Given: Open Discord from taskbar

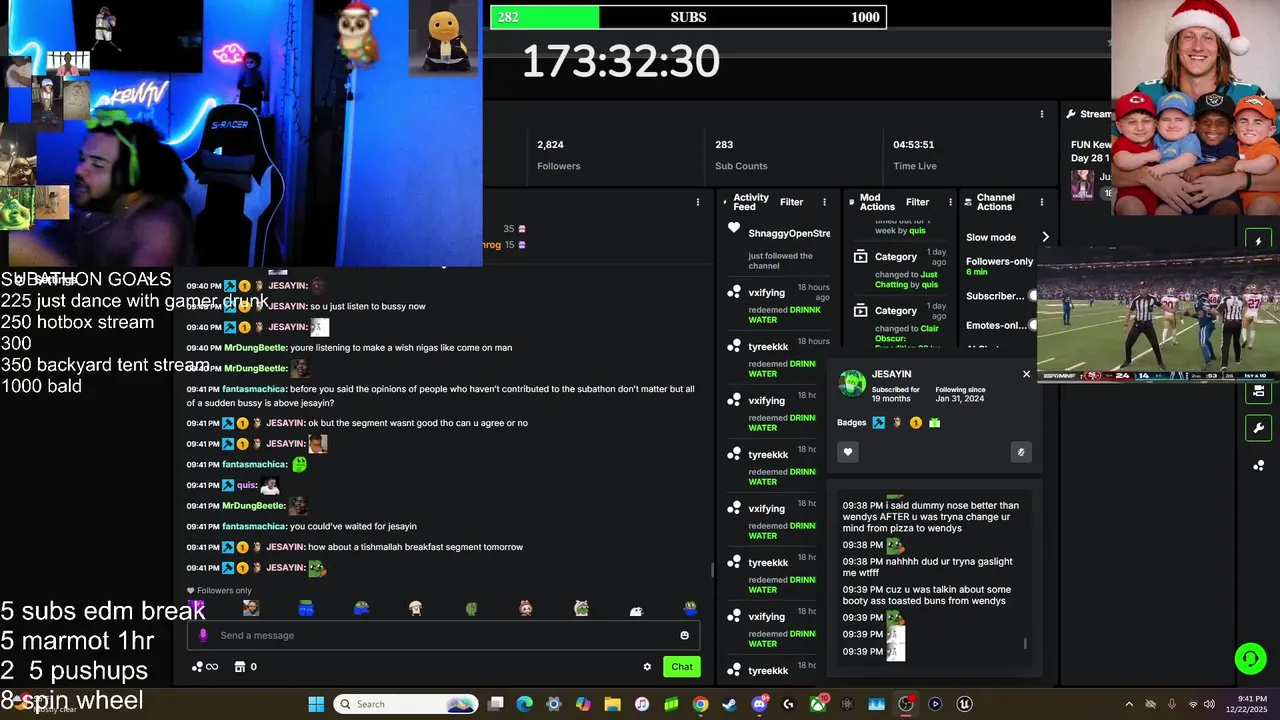Looking at the screenshot, I should coord(759,704).
